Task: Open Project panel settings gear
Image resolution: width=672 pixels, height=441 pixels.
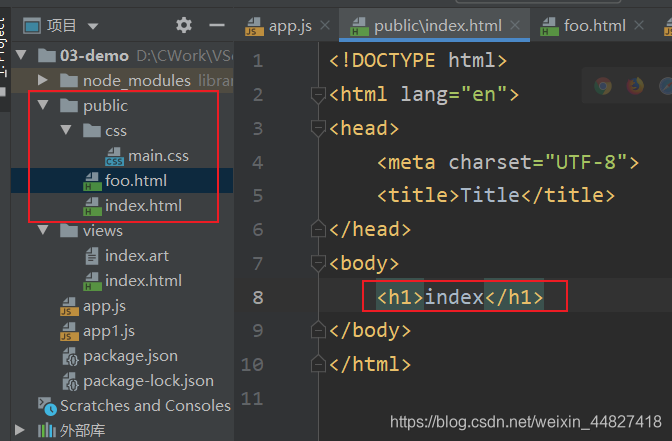Action: [x=184, y=25]
